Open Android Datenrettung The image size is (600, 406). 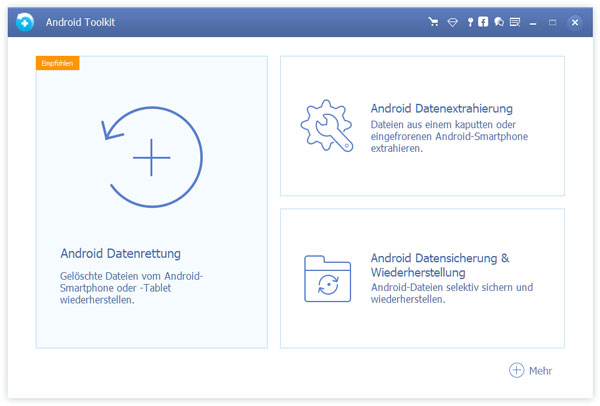152,202
